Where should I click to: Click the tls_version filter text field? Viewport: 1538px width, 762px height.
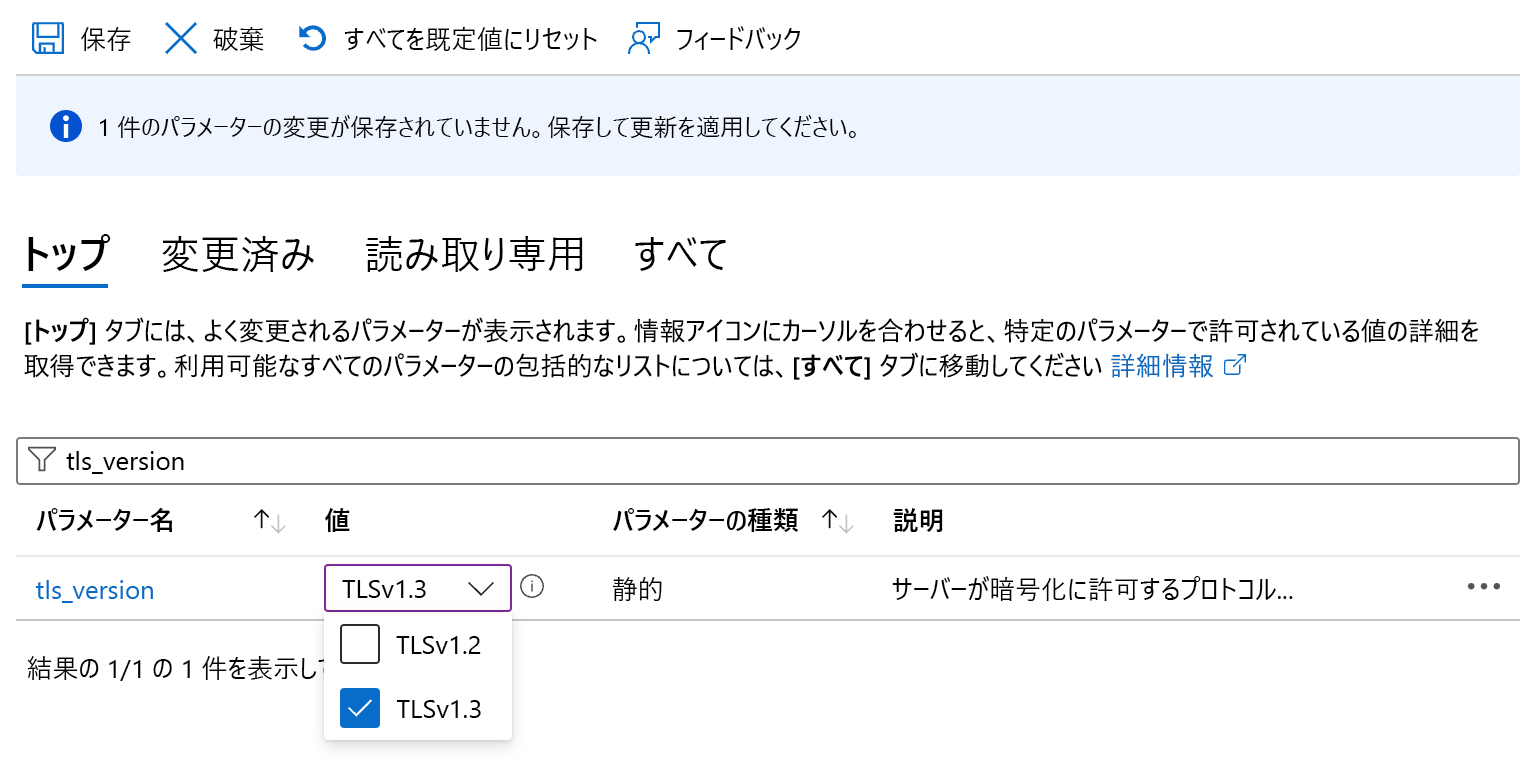coord(768,461)
